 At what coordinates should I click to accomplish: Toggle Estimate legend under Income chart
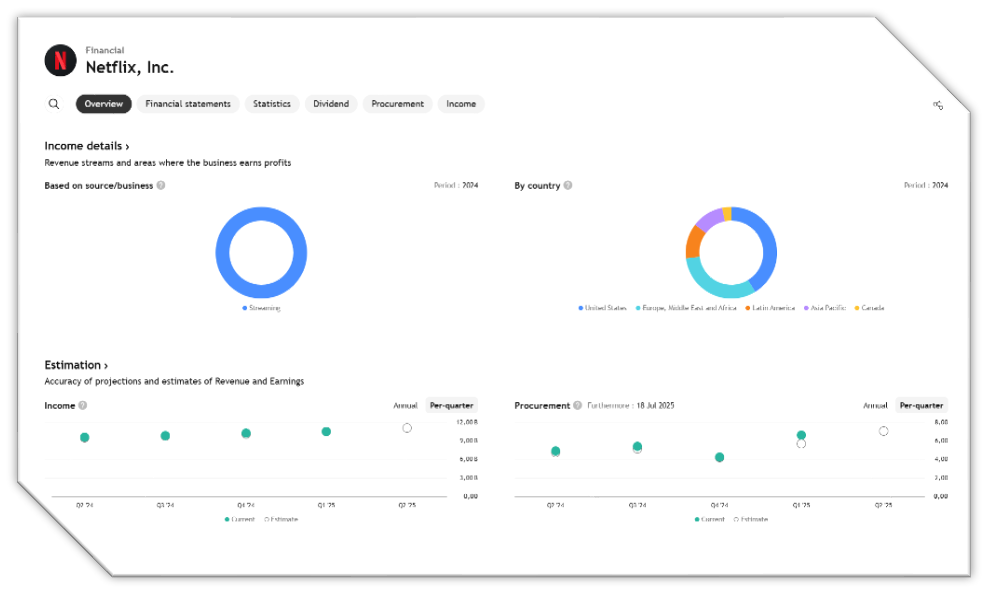pos(281,520)
